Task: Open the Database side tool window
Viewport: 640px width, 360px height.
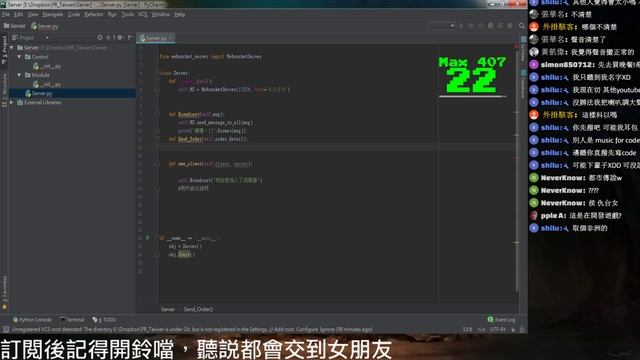Action: pos(523,84)
